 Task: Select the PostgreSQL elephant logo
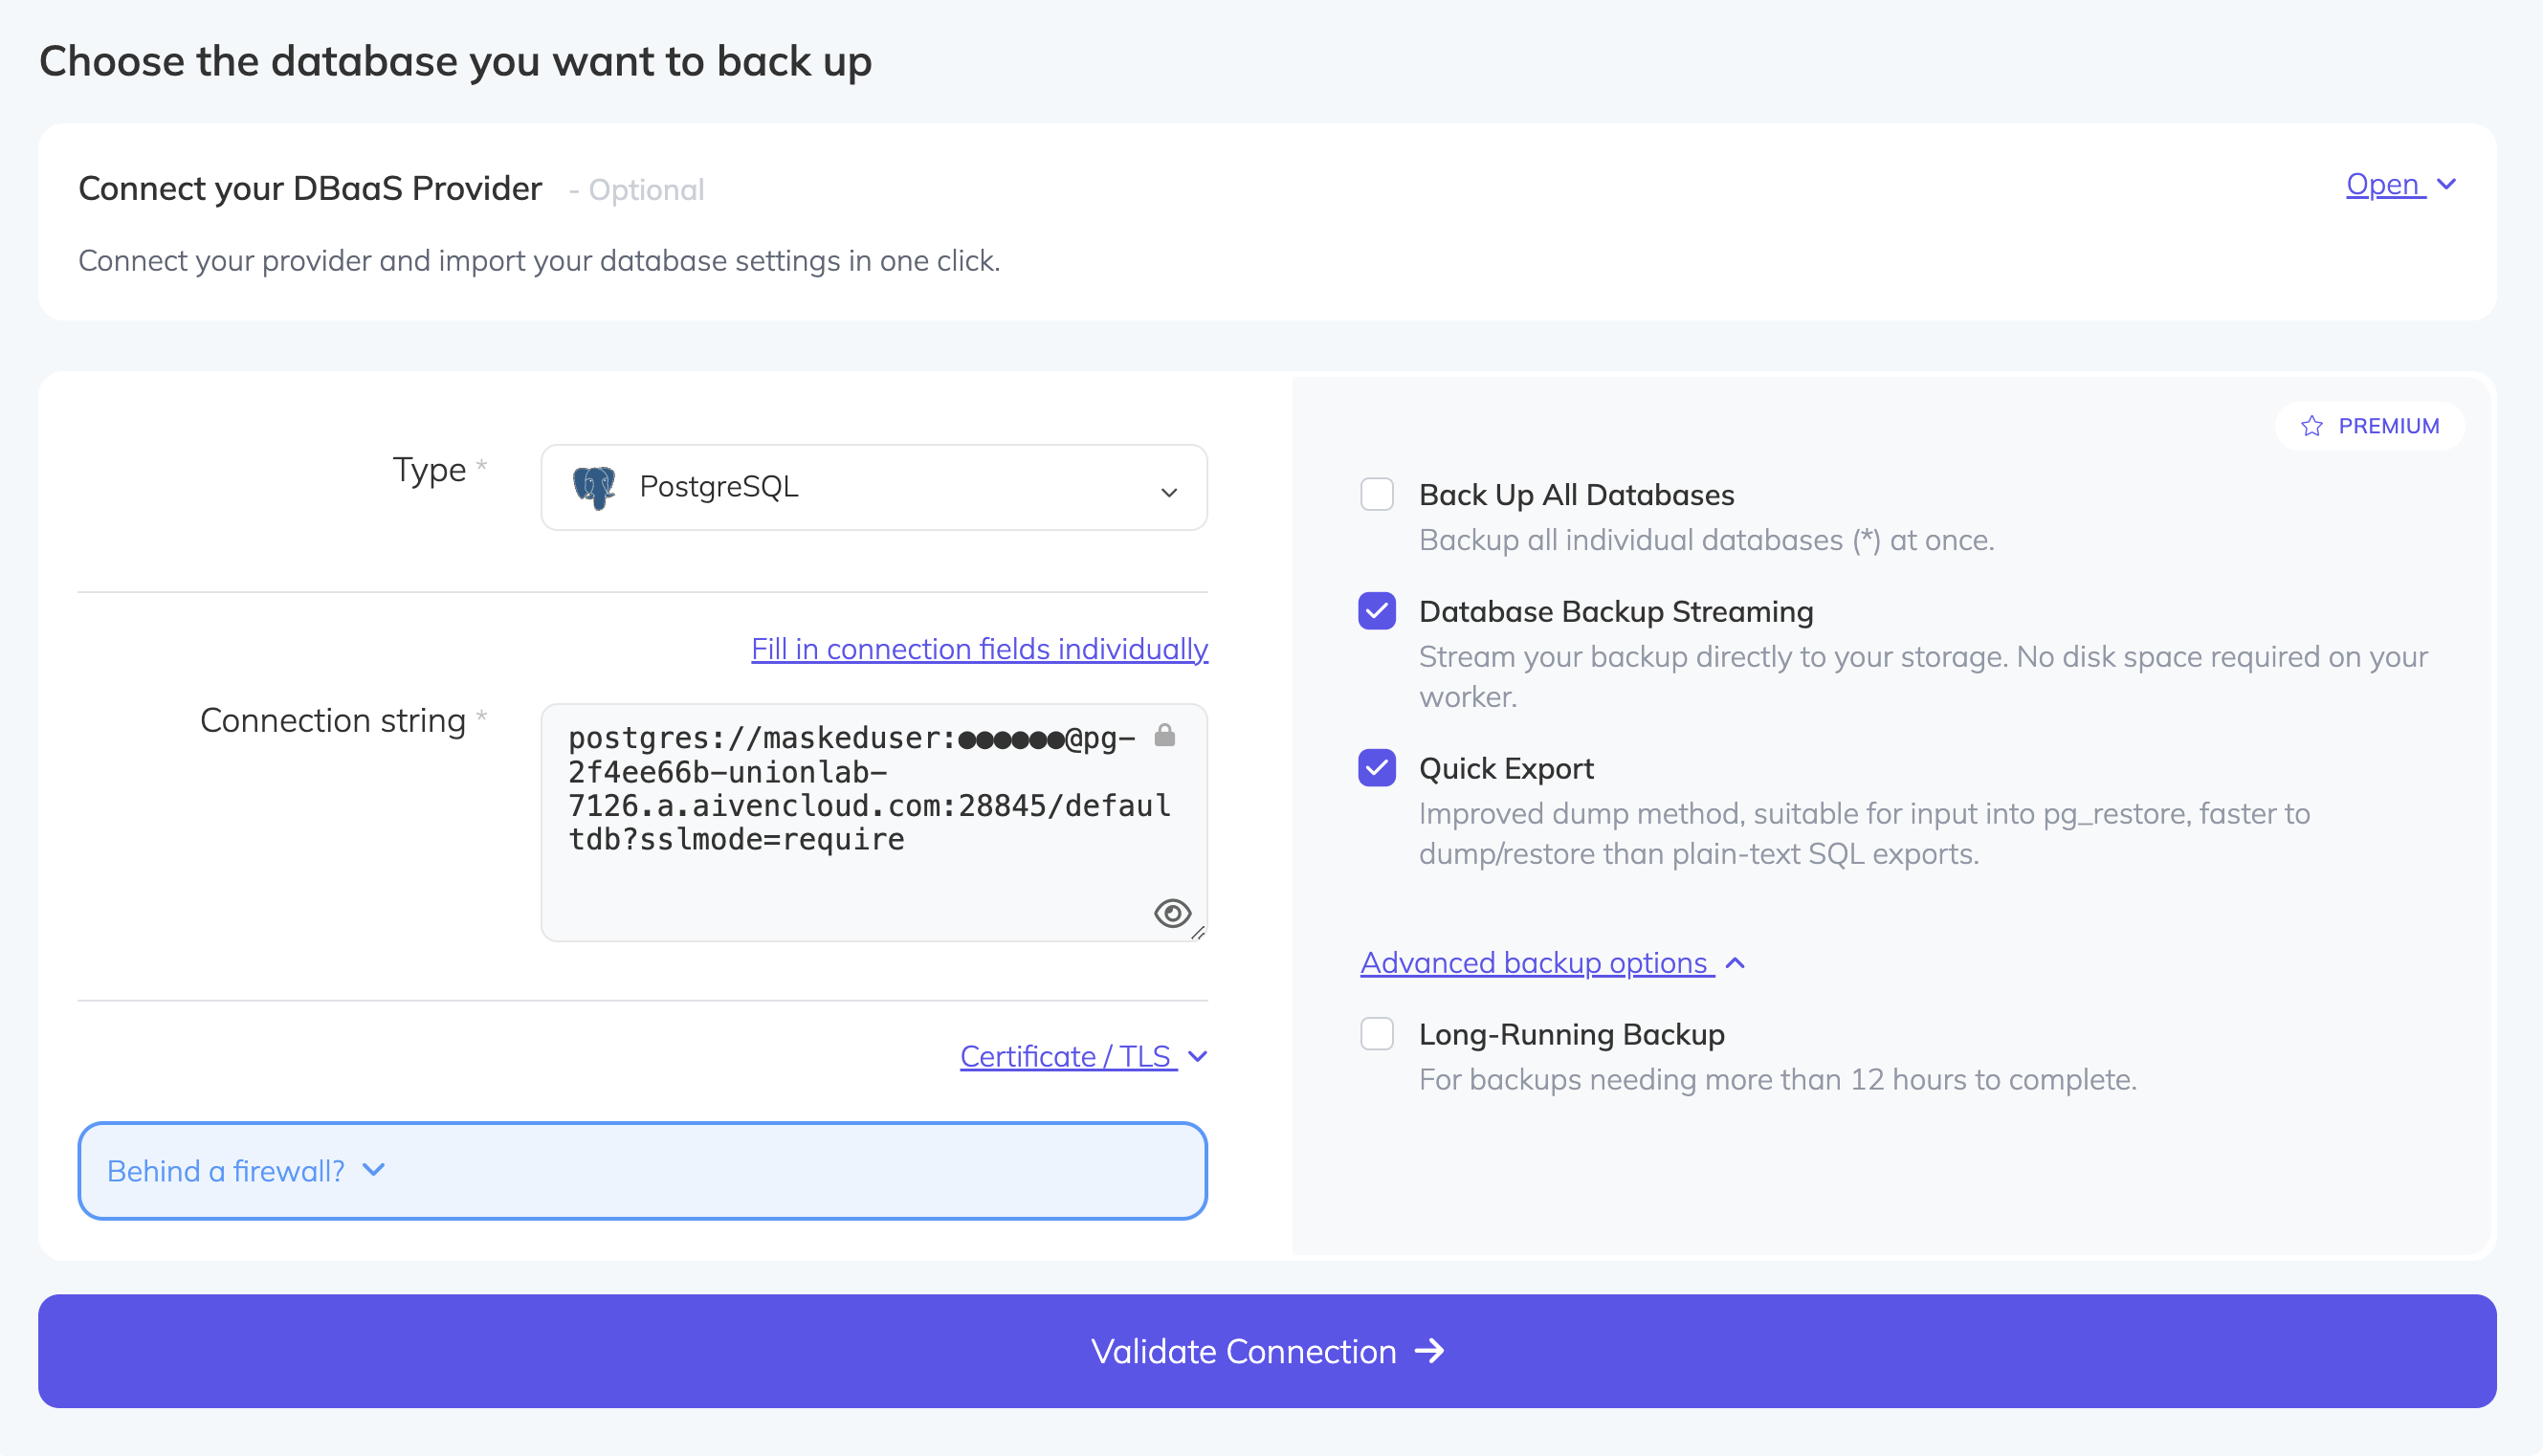click(595, 487)
